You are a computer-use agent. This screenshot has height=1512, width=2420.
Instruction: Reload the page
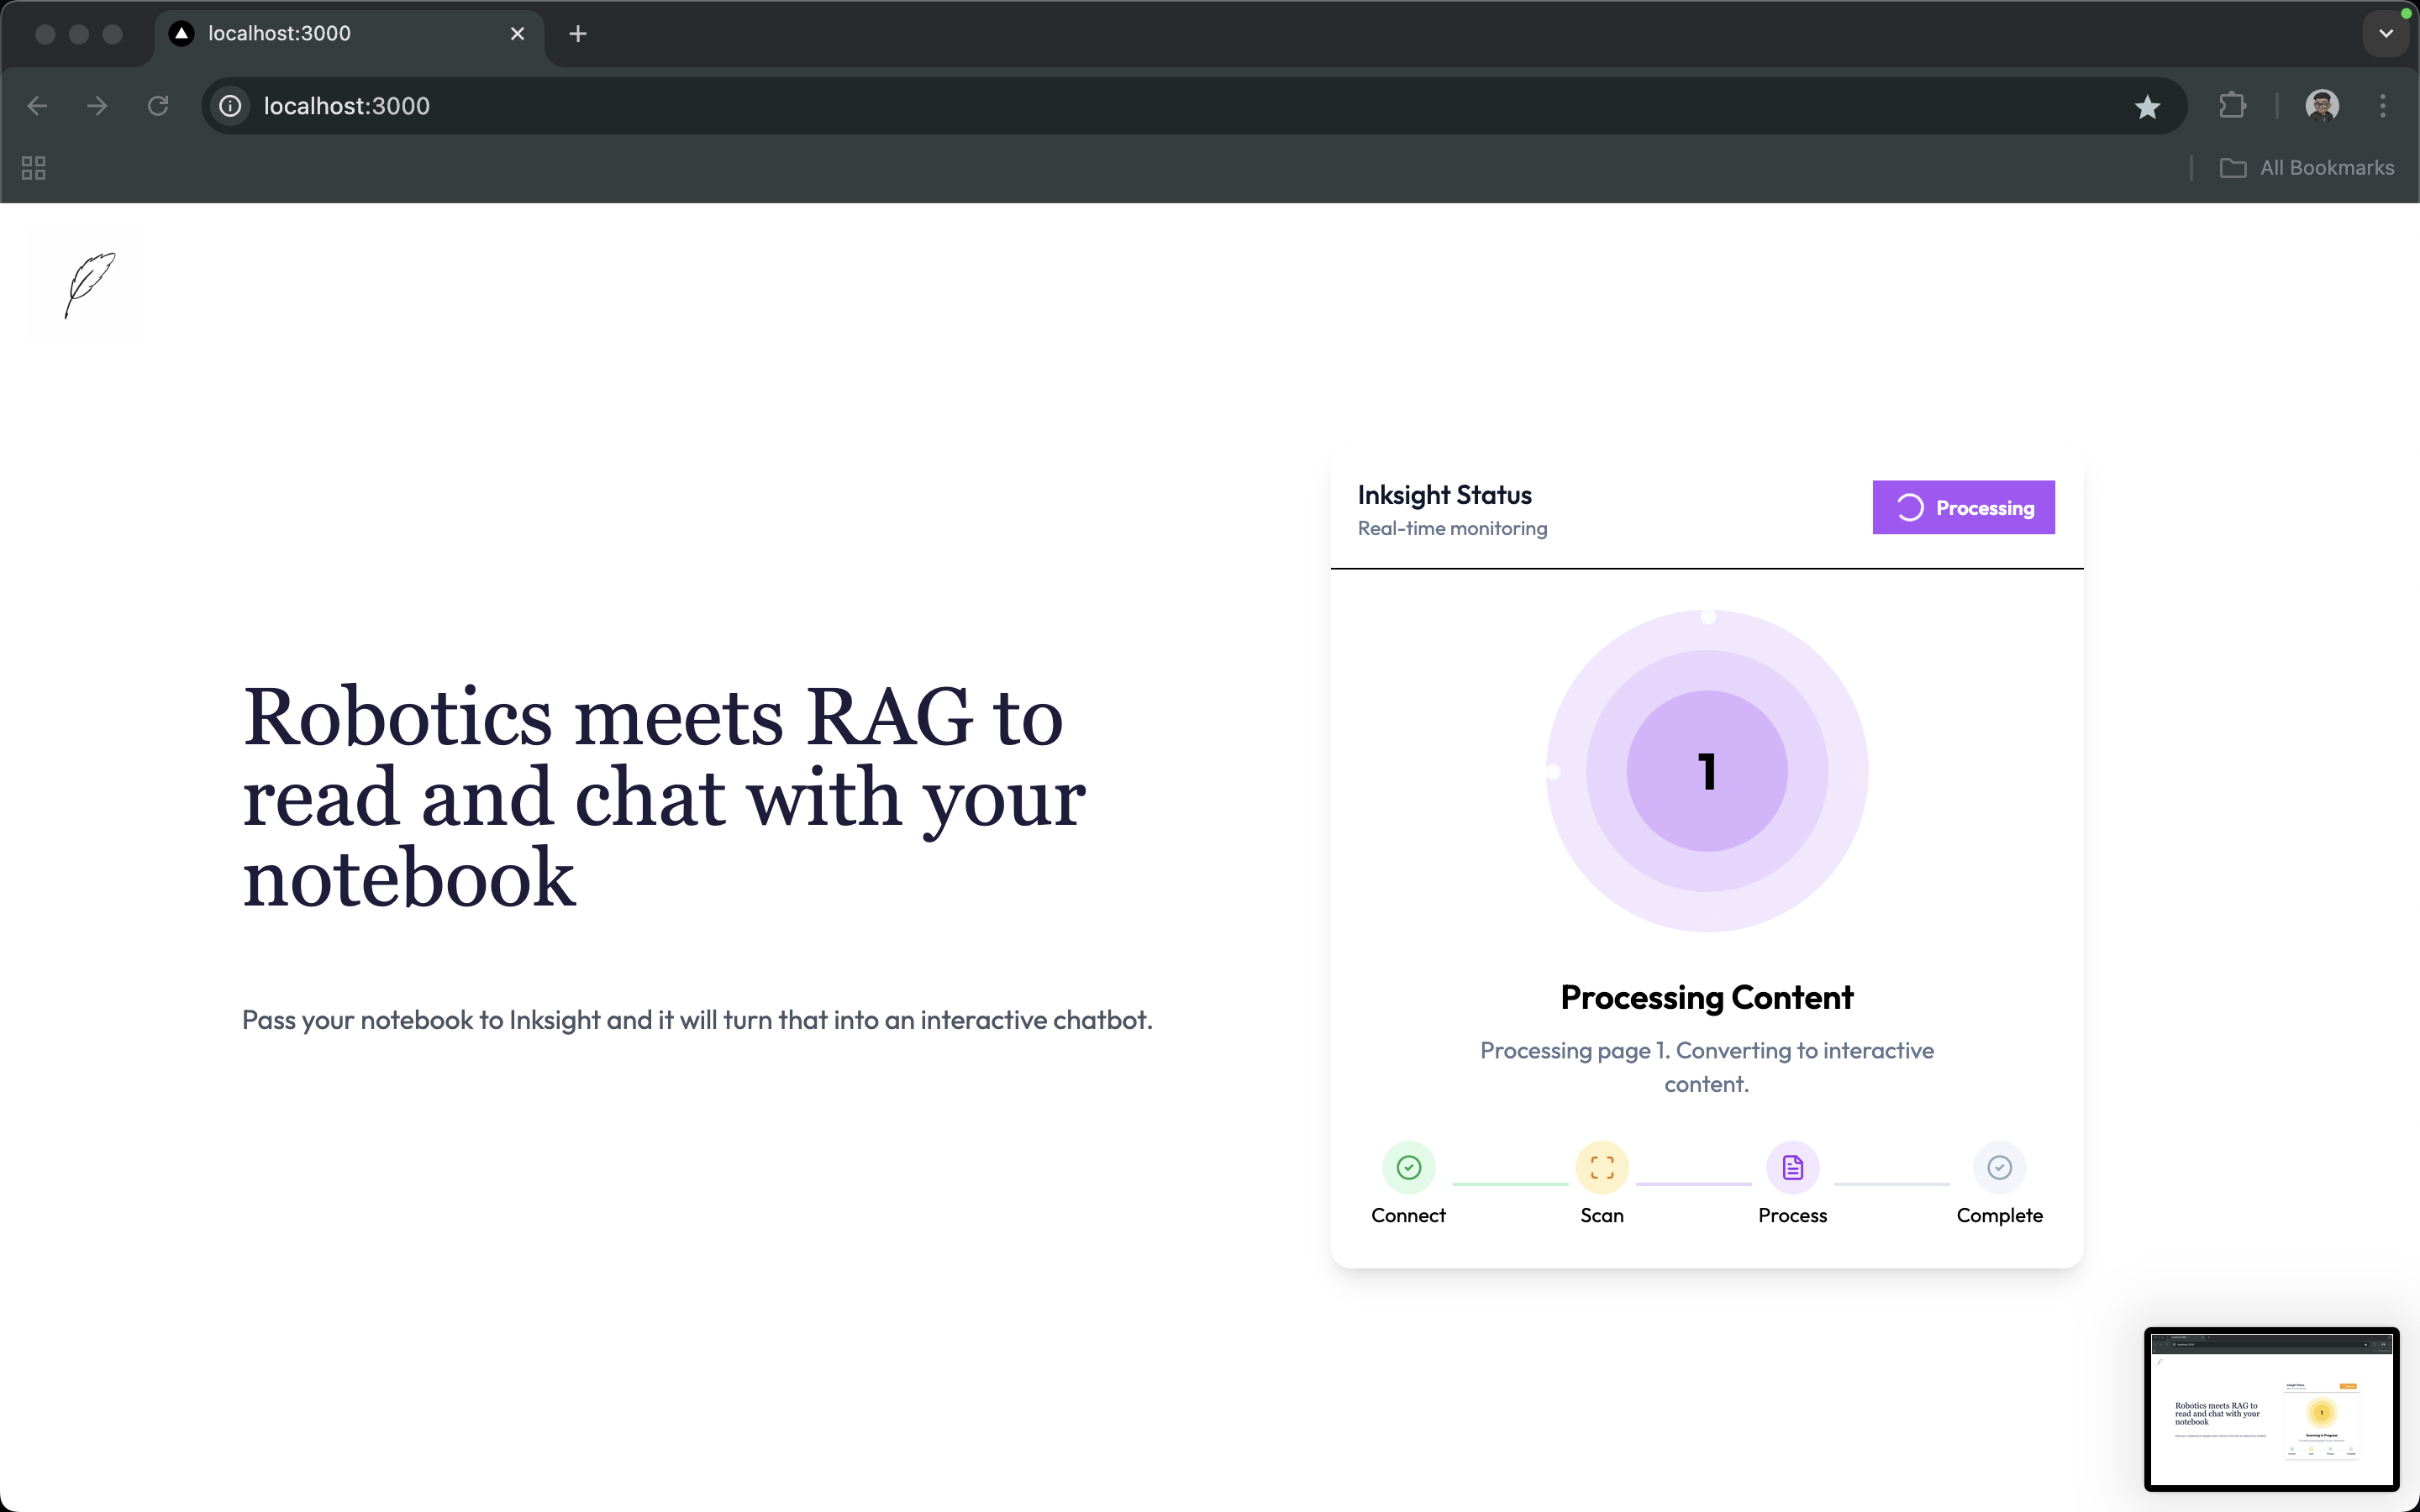point(158,106)
